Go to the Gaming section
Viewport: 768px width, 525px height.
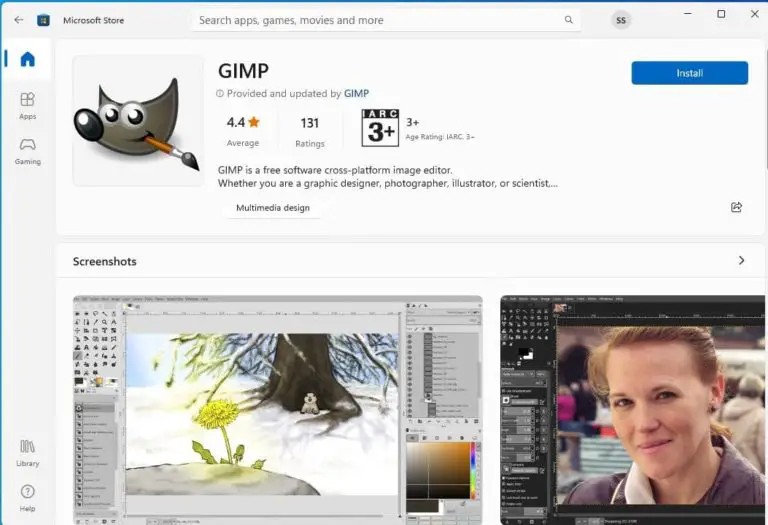coord(27,150)
